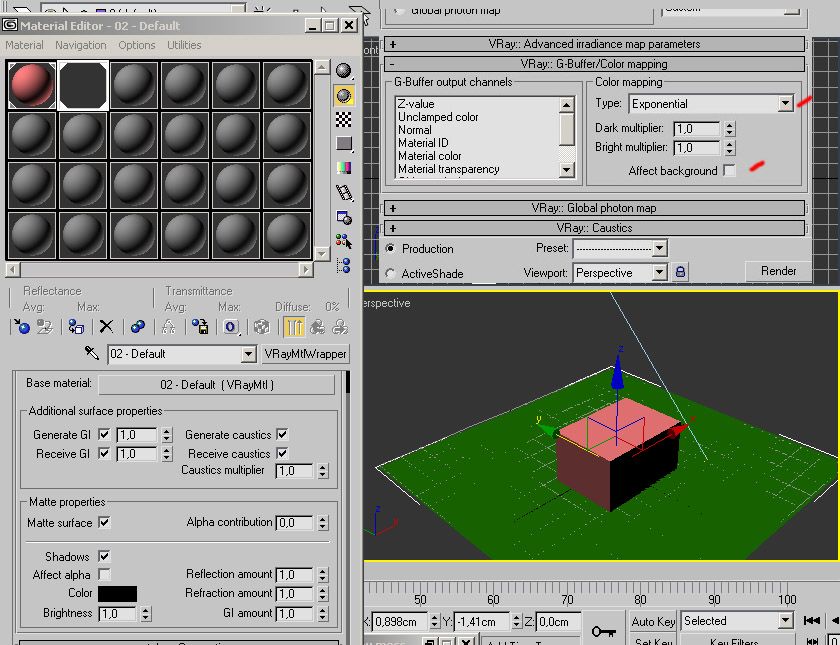
Task: Select Material ID in G-Buffer channels list
Action: (x=423, y=143)
